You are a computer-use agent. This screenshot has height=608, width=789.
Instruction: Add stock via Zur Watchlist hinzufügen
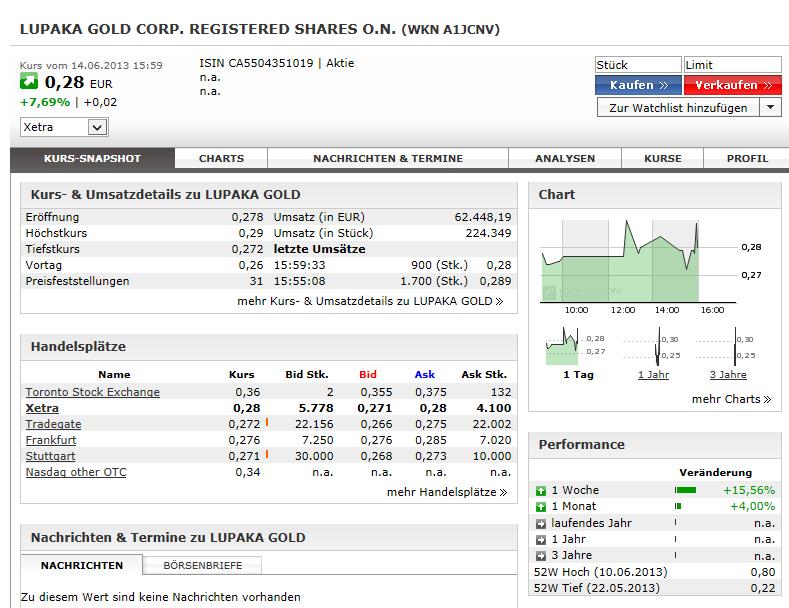(678, 107)
